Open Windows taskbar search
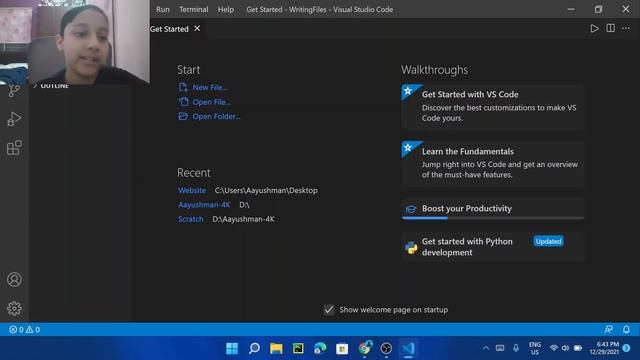The height and width of the screenshot is (360, 640). (254, 348)
